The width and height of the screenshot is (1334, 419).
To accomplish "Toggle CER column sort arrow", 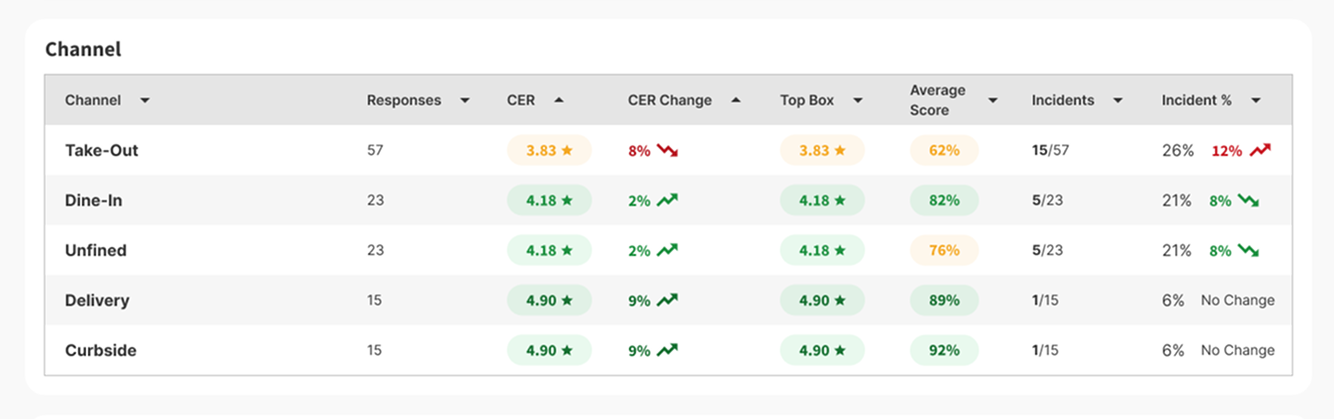I will tap(558, 100).
